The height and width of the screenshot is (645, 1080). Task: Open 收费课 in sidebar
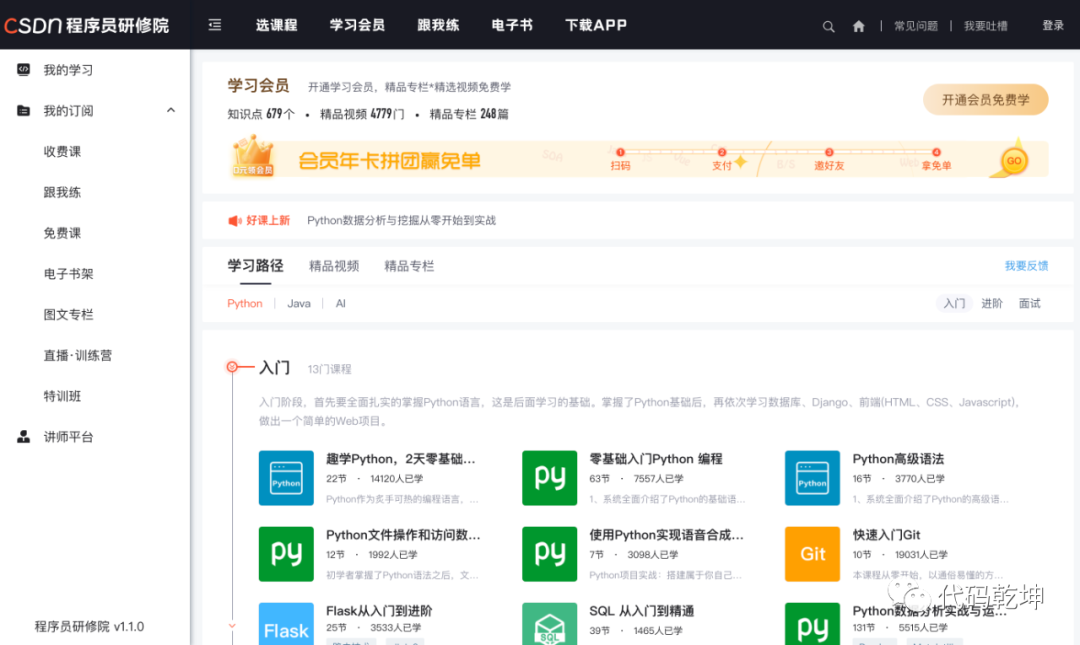tap(62, 152)
